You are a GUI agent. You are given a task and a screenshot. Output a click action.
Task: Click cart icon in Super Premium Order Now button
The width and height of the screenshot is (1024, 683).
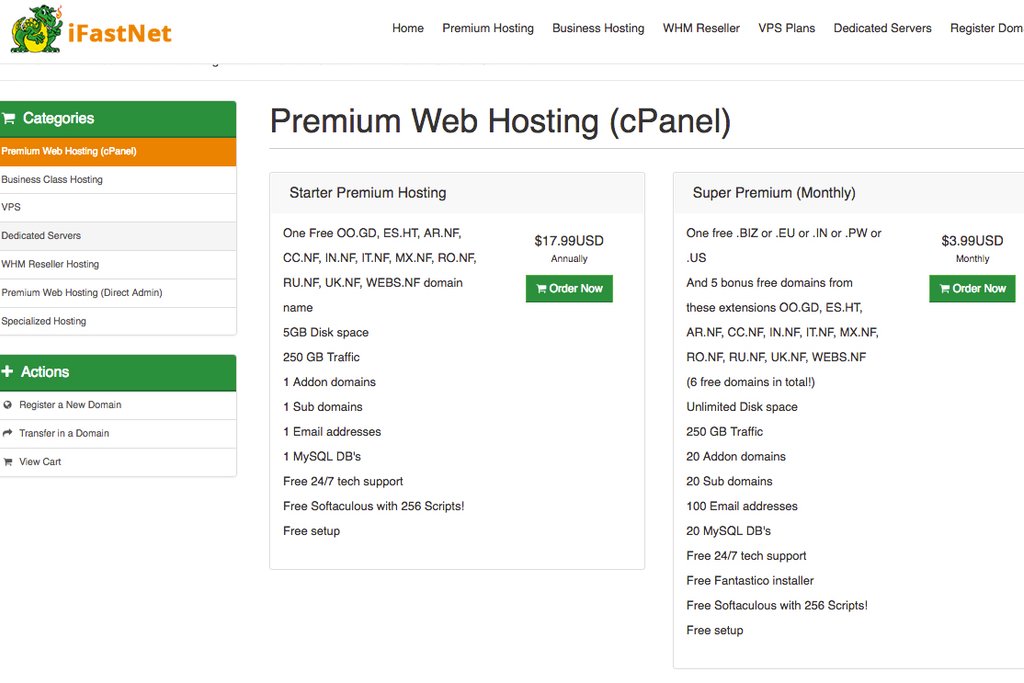click(944, 289)
